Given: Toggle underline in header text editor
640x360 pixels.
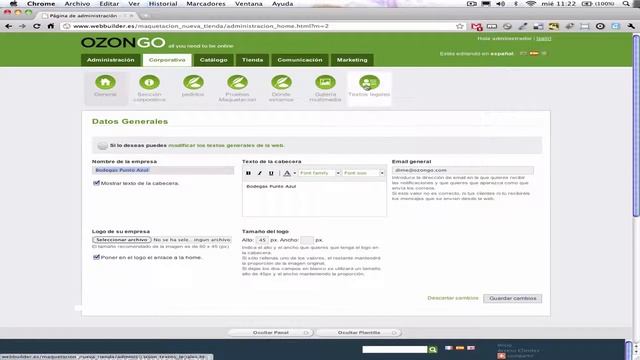Looking at the screenshot, I should tap(271, 173).
